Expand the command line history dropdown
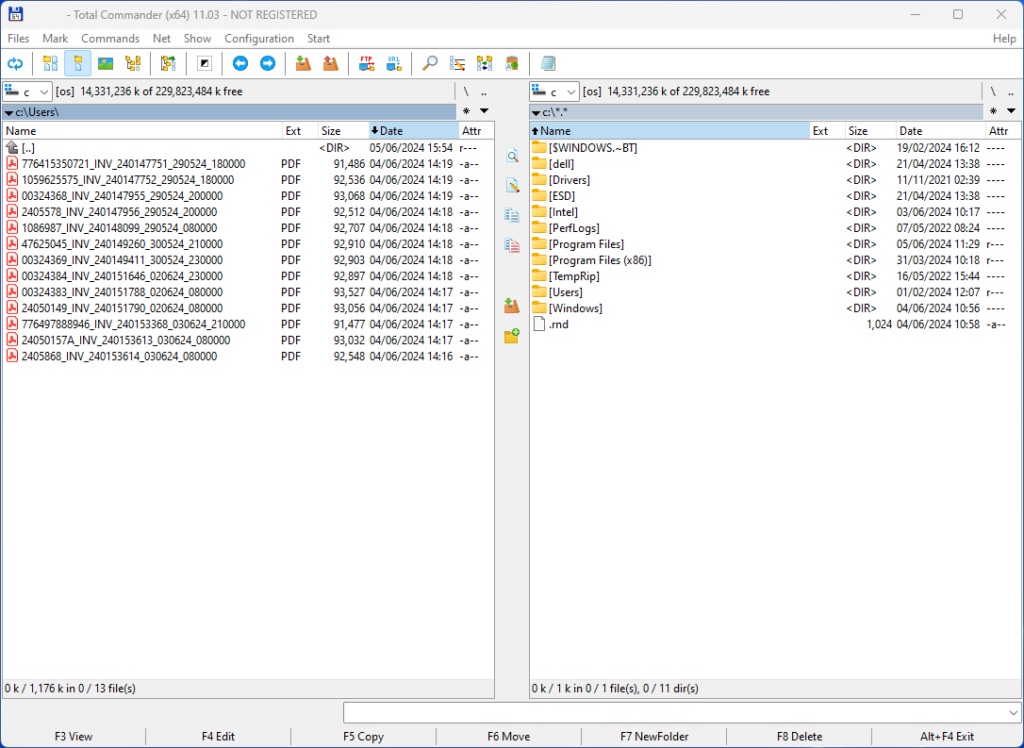 1014,713
